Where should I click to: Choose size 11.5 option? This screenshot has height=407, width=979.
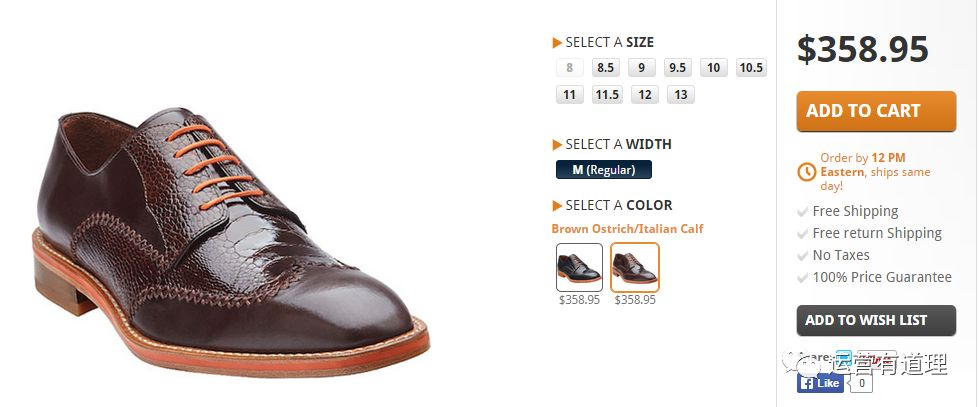(607, 95)
